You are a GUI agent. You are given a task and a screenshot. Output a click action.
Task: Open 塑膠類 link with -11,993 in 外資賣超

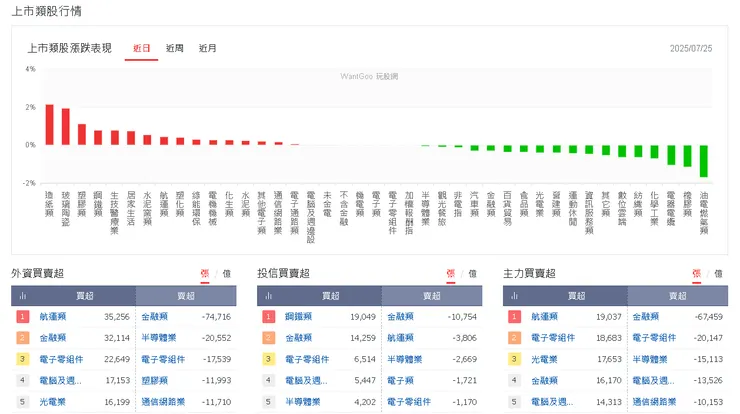155,380
